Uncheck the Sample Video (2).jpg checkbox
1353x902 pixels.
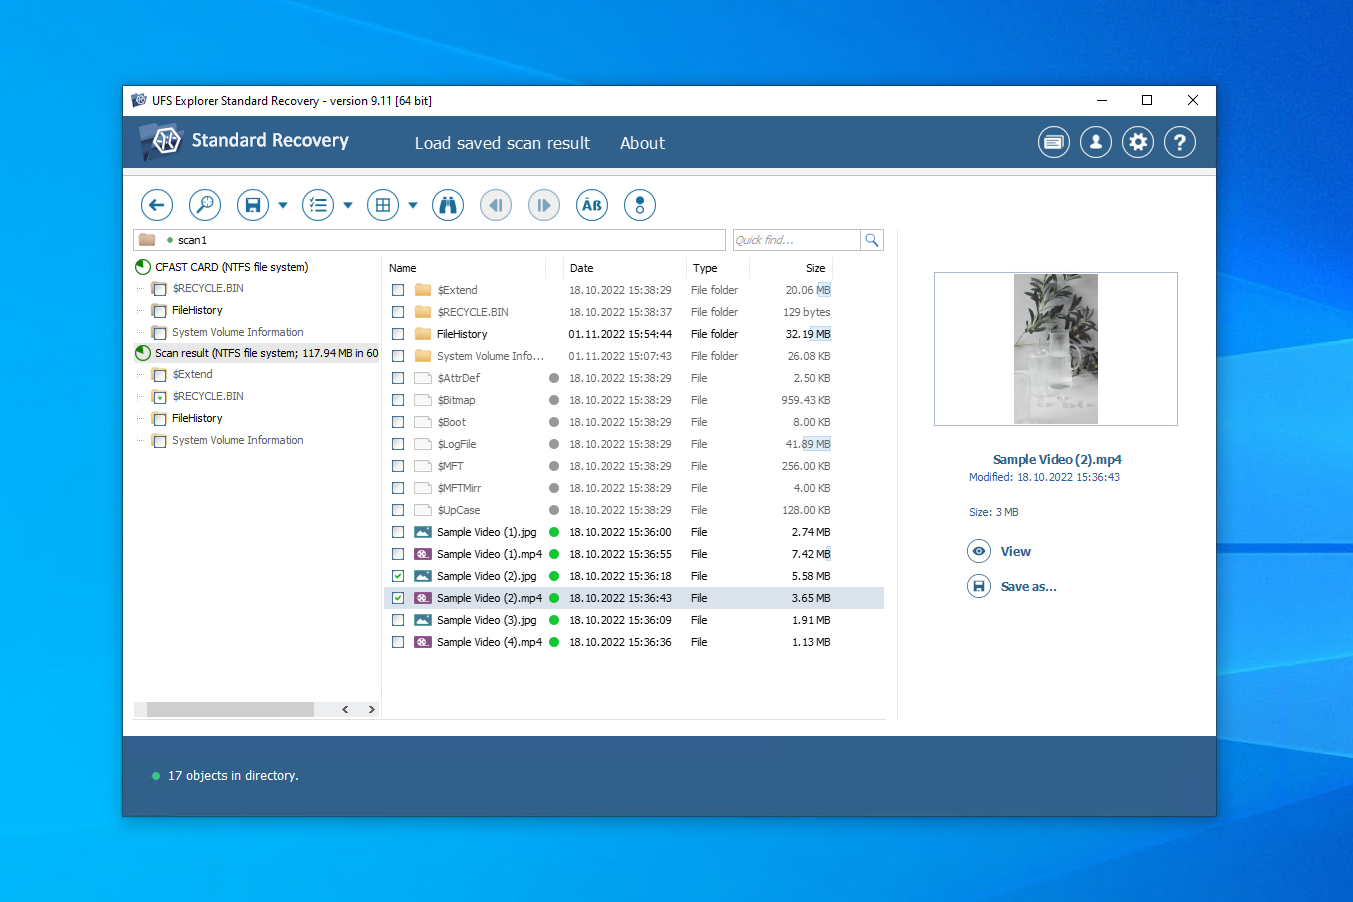[398, 576]
